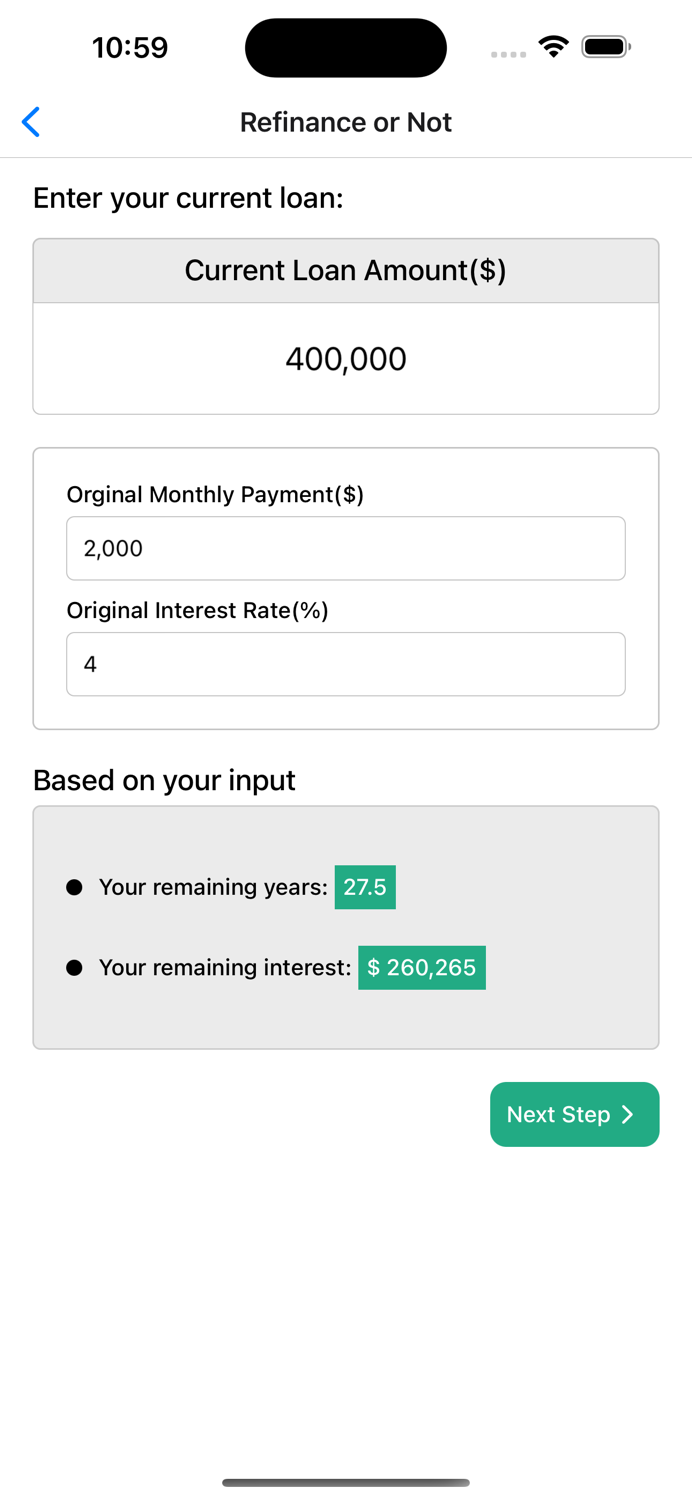Click the Original Monthly Payment input showing 2,000
The width and height of the screenshot is (692, 1500).
click(x=346, y=548)
